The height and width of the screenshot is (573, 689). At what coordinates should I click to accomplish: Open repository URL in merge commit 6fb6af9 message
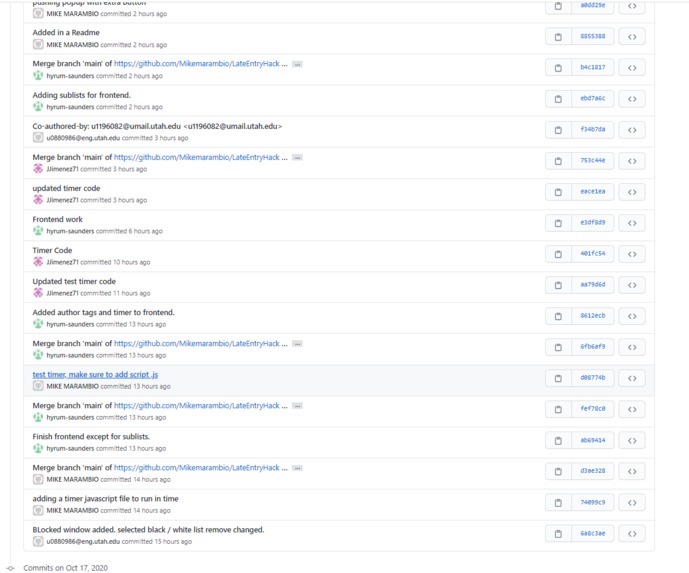197,343
